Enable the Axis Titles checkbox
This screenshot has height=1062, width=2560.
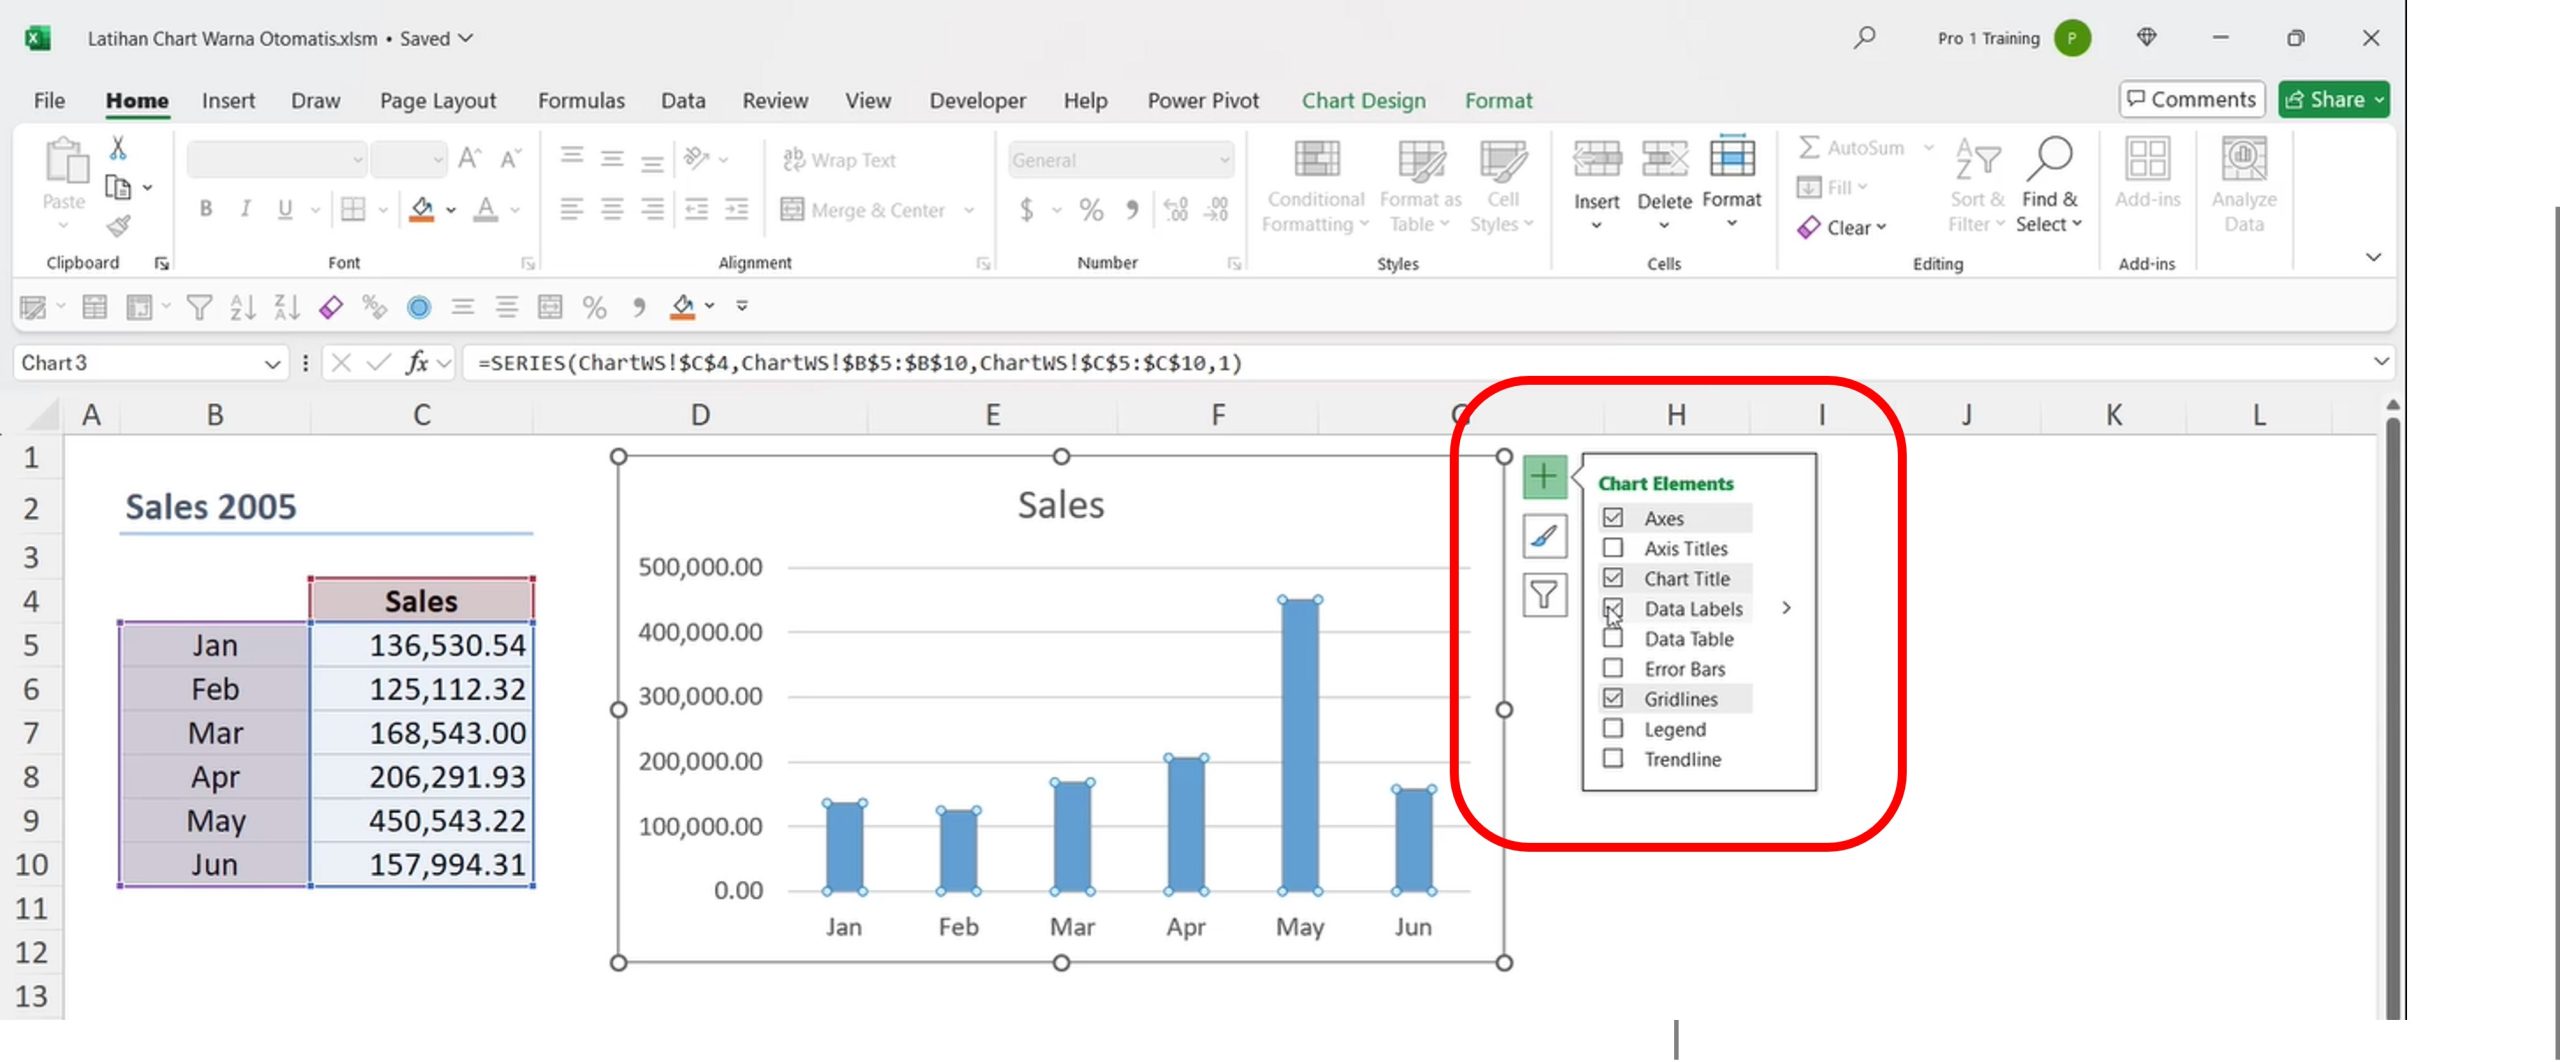tap(1612, 548)
